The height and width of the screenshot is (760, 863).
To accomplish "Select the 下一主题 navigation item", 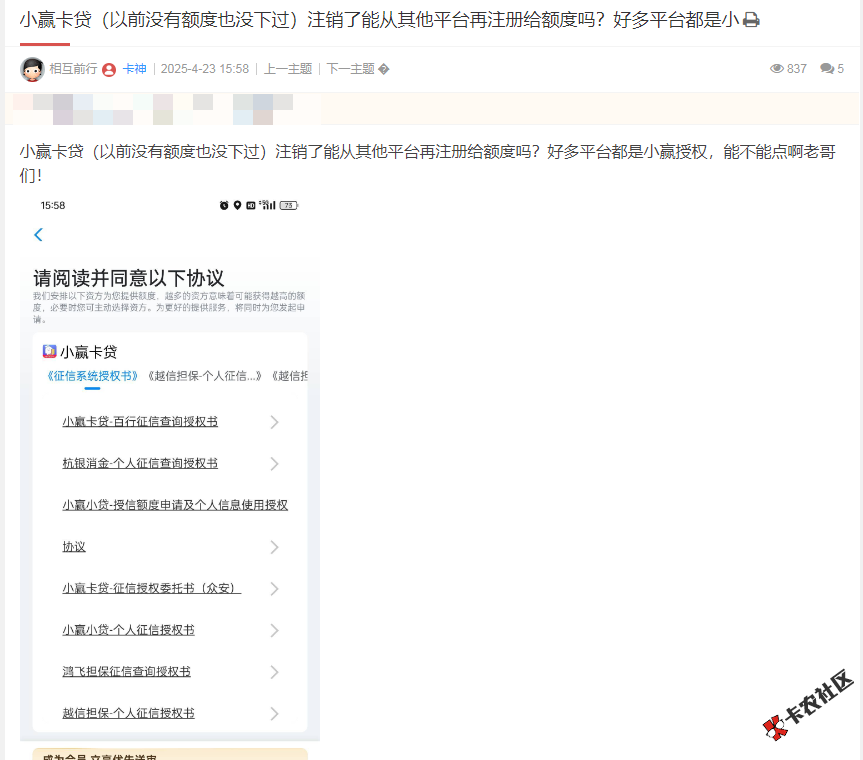I will [x=349, y=69].
